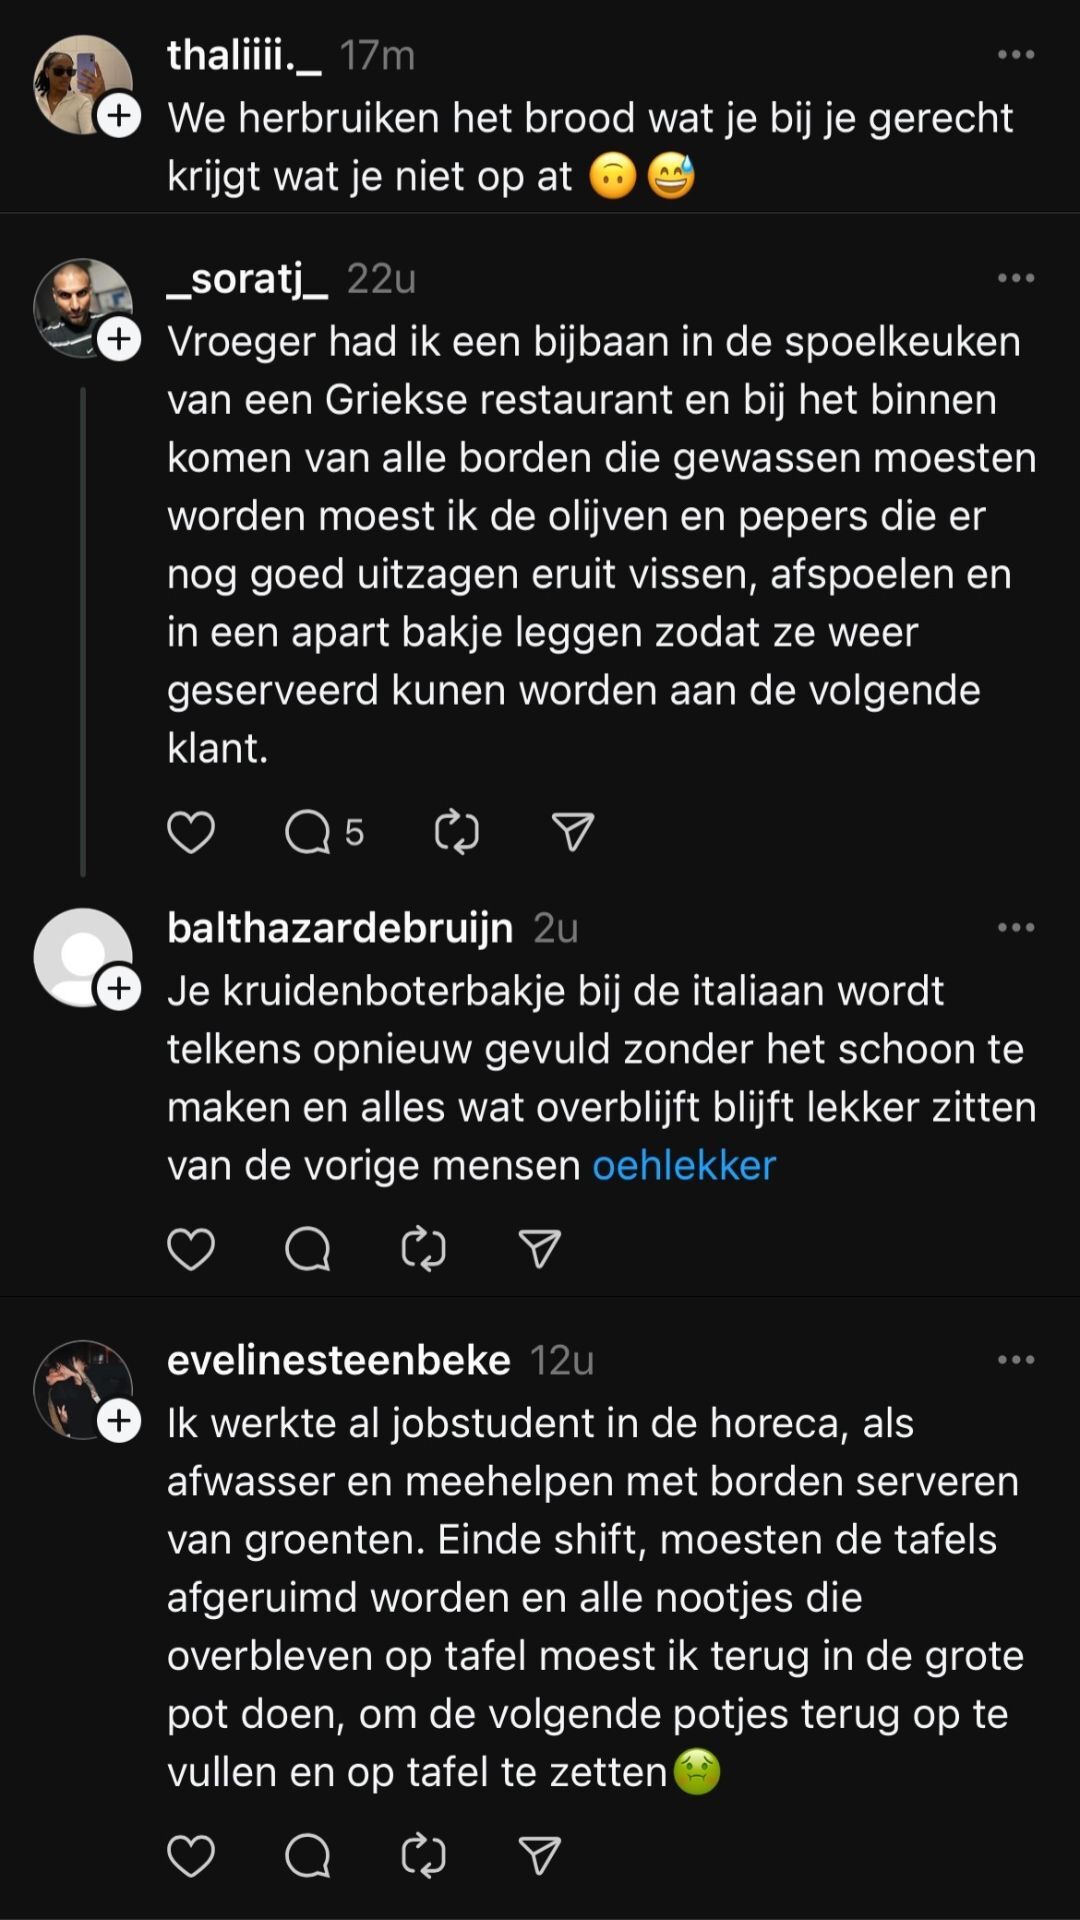Image resolution: width=1080 pixels, height=1920 pixels.
Task: Like the _soratj_ post about olives
Action: [x=190, y=832]
